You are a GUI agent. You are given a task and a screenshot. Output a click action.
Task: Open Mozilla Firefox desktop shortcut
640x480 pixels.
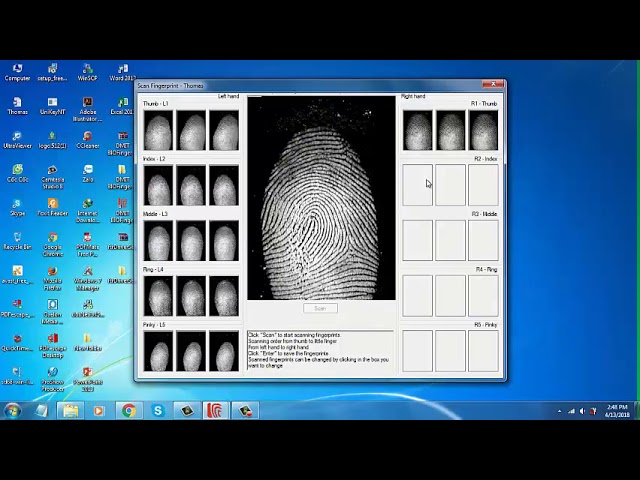(x=52, y=278)
